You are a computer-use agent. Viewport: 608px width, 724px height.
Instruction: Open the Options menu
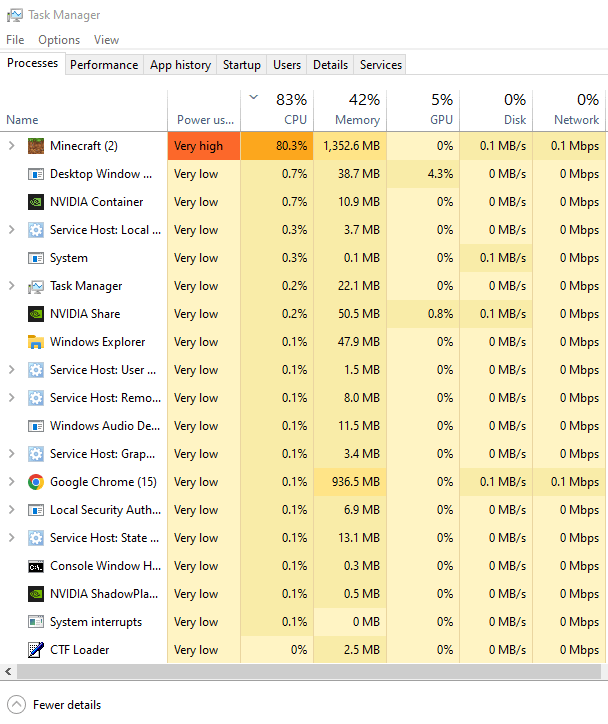[x=59, y=40]
